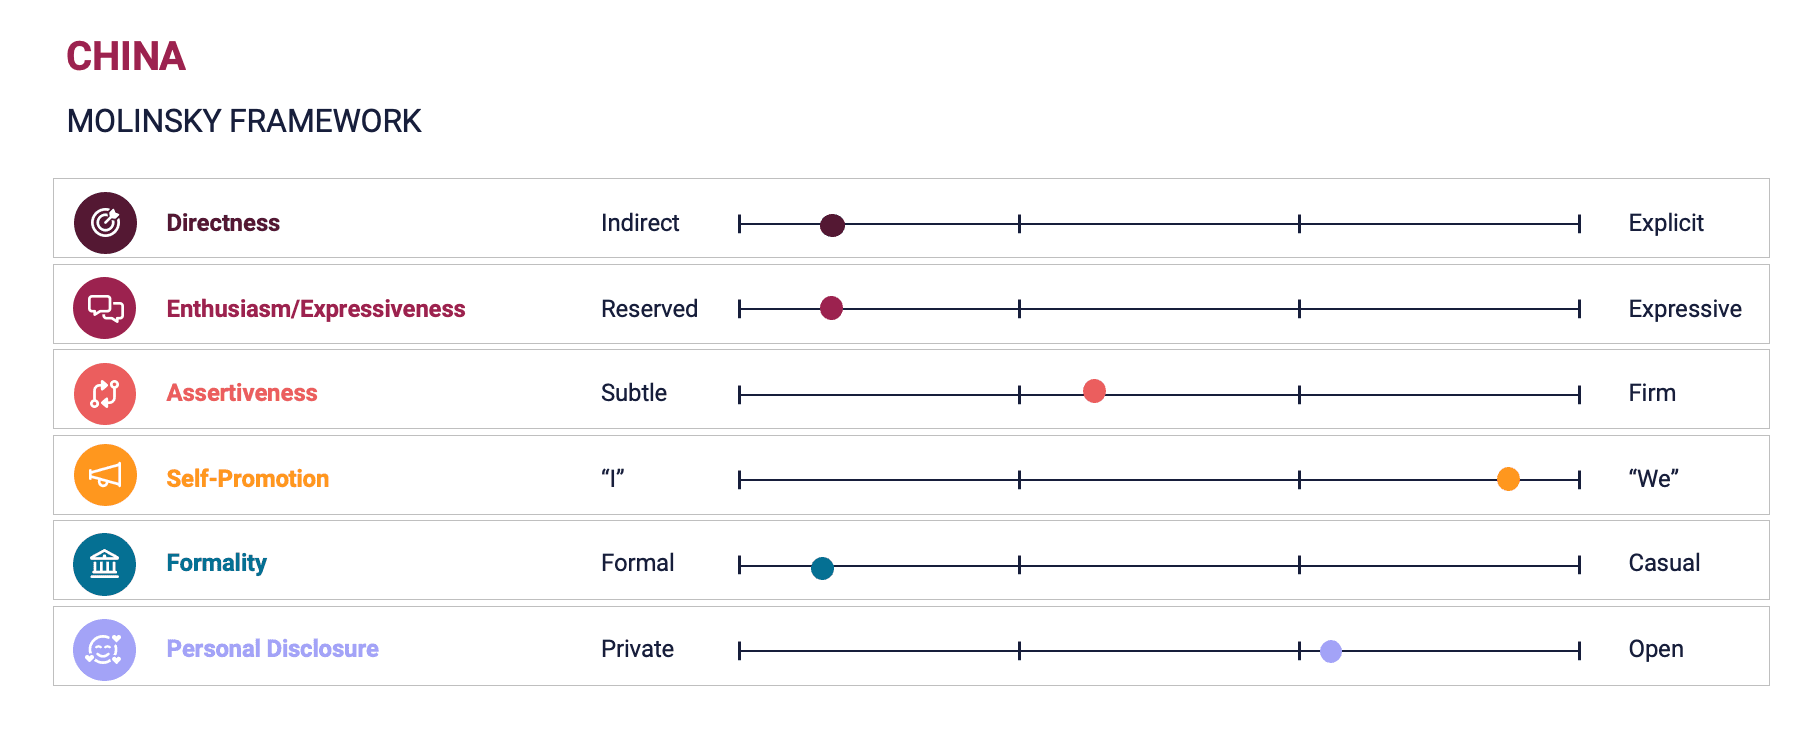
Task: Click the Personal Disclosure label
Action: pyautogui.click(x=273, y=649)
